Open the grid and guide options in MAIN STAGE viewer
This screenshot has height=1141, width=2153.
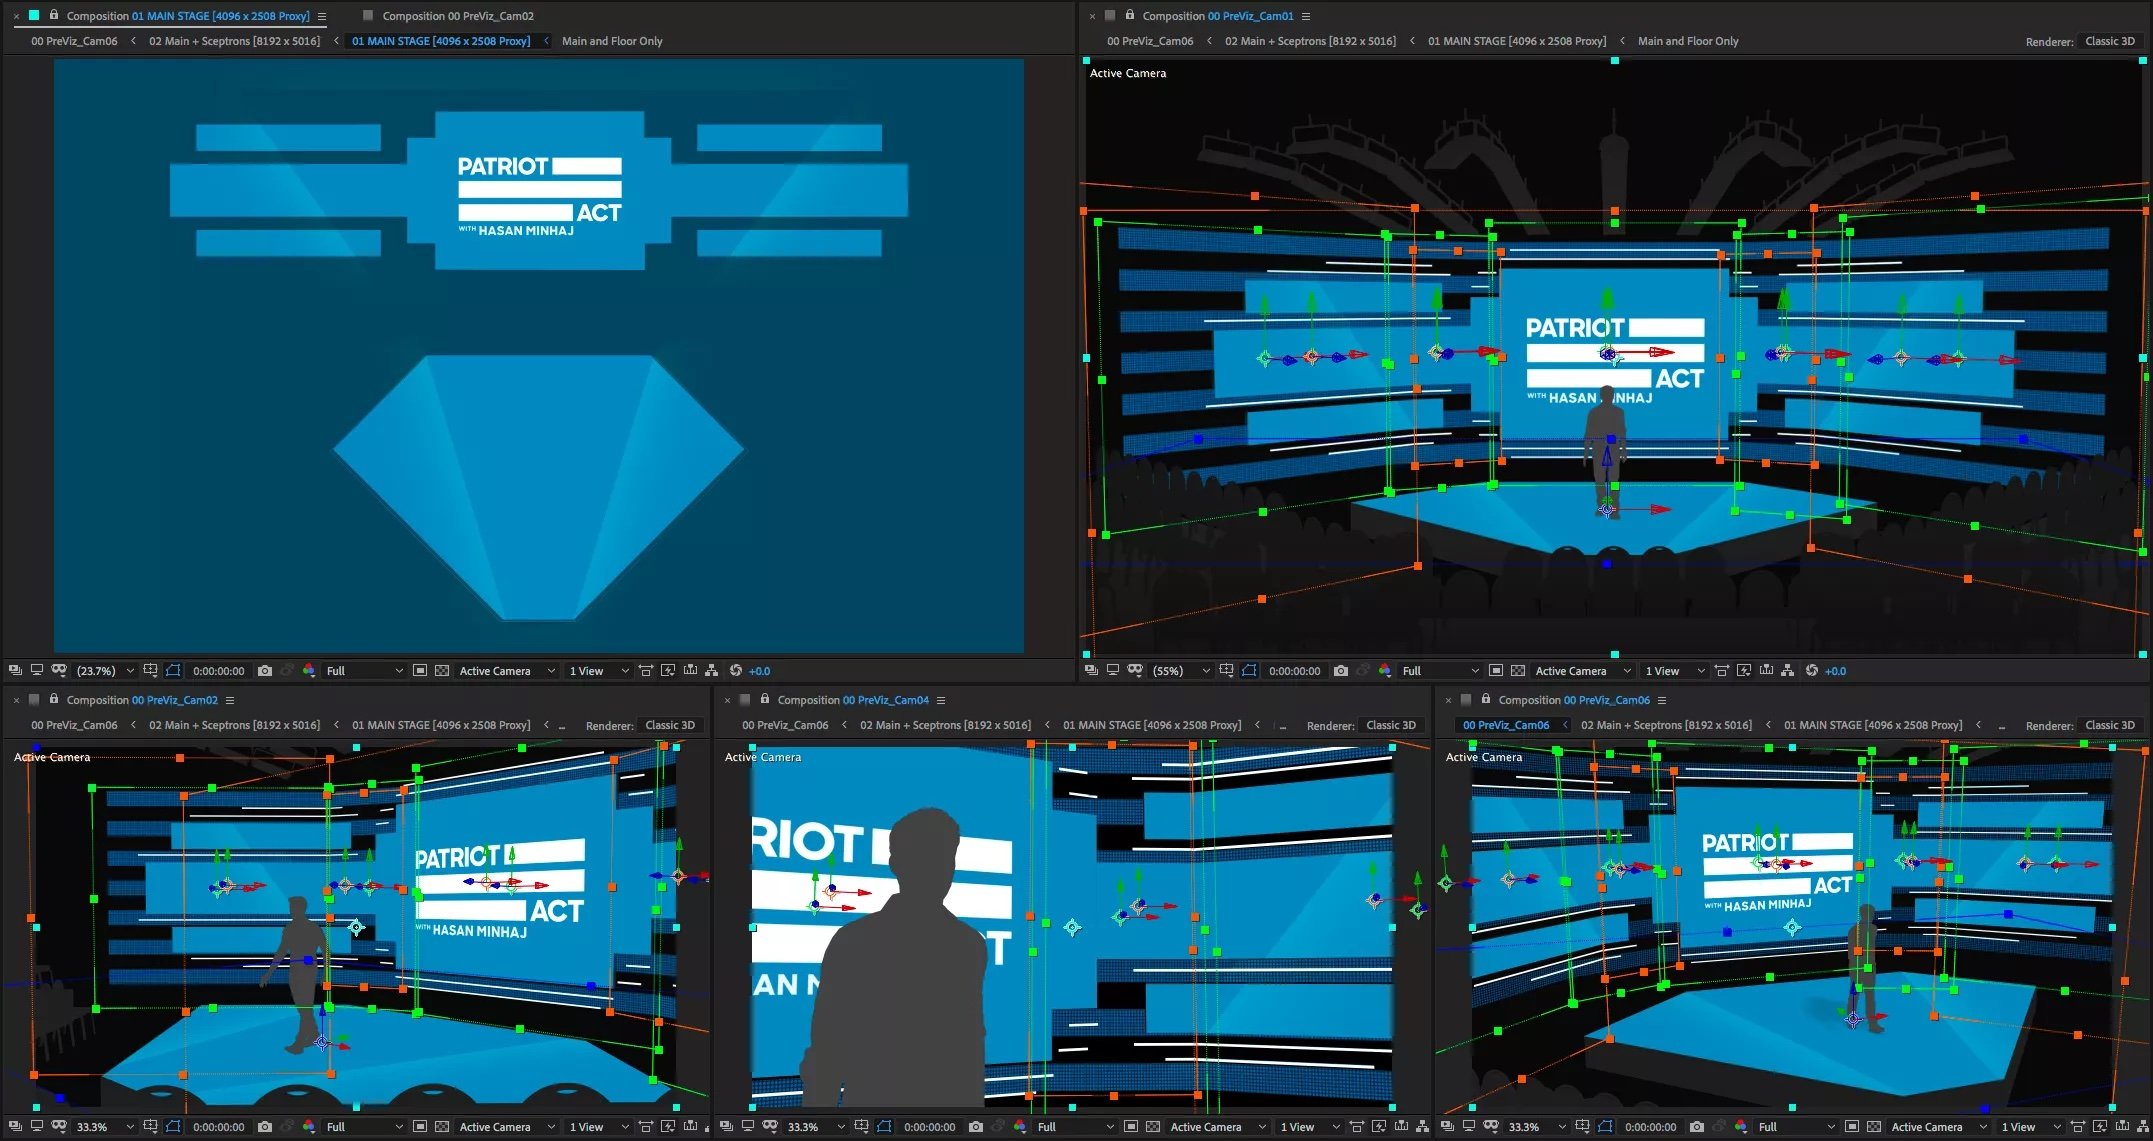click(150, 671)
